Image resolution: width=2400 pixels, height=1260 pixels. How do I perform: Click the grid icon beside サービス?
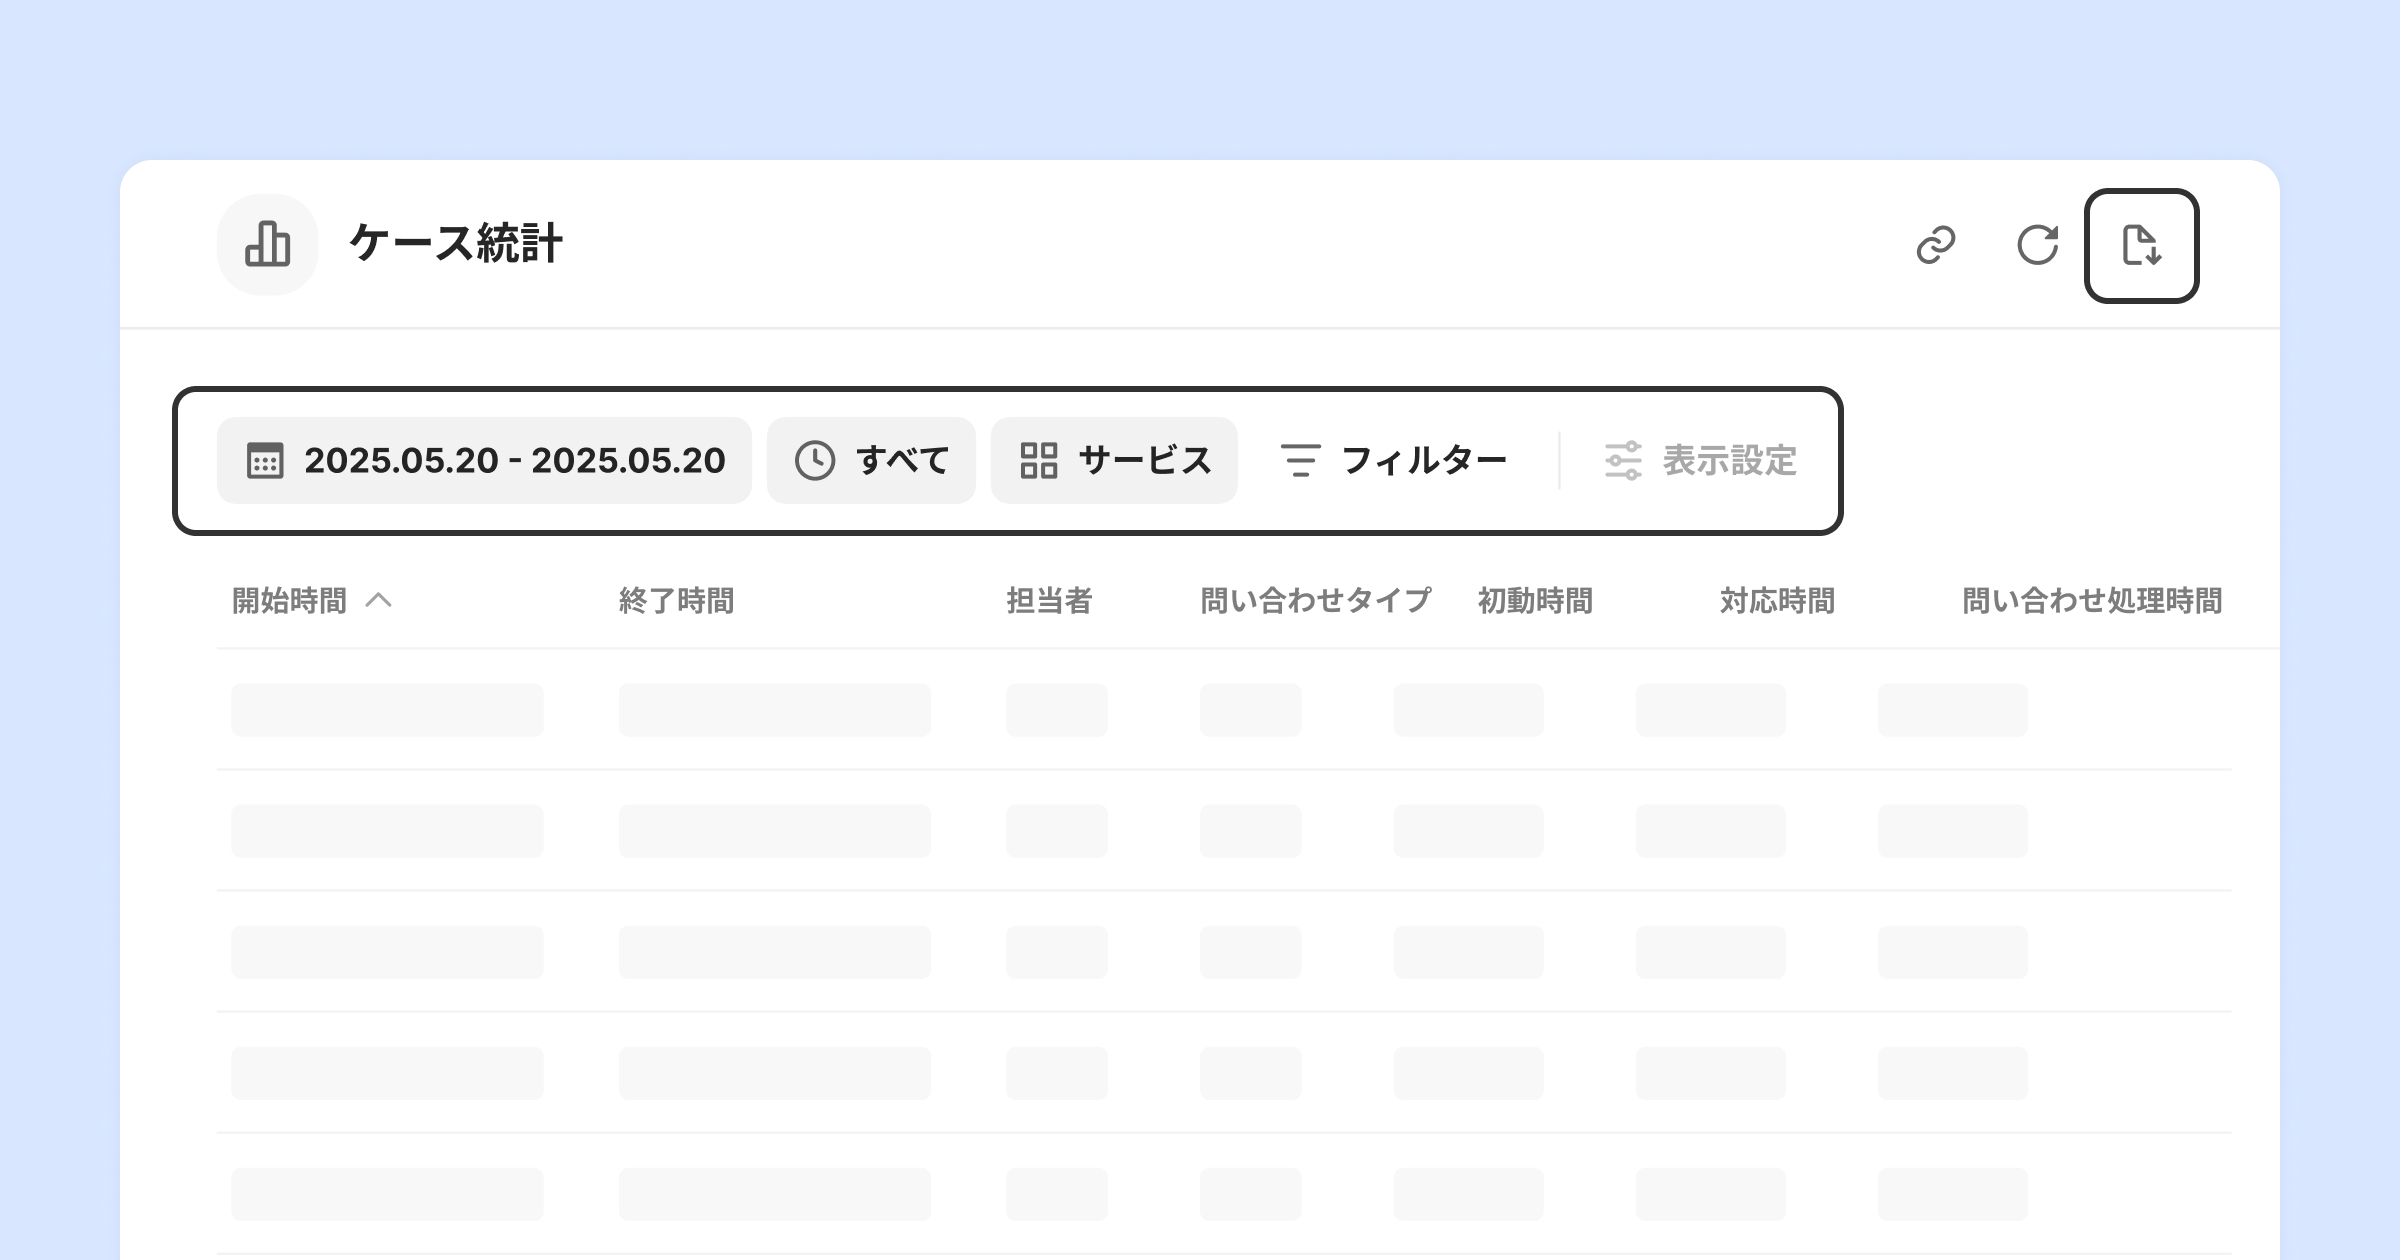click(1039, 461)
